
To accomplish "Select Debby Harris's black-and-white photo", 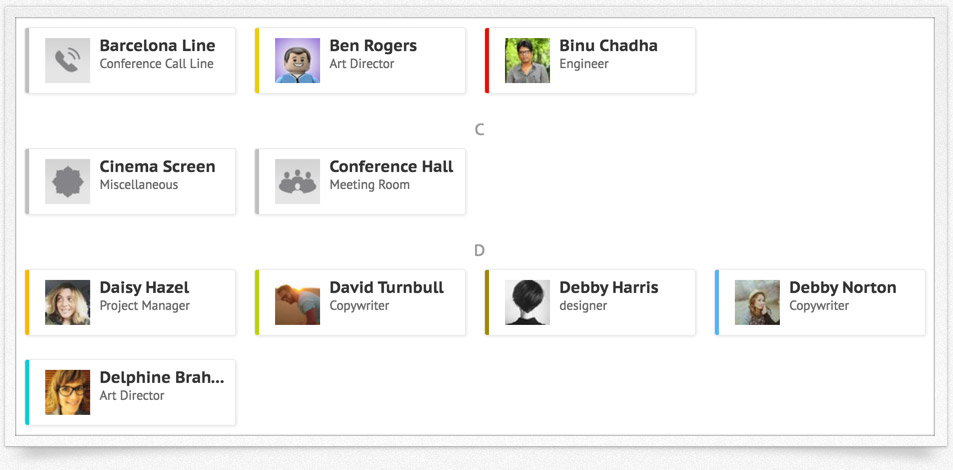I will [528, 302].
